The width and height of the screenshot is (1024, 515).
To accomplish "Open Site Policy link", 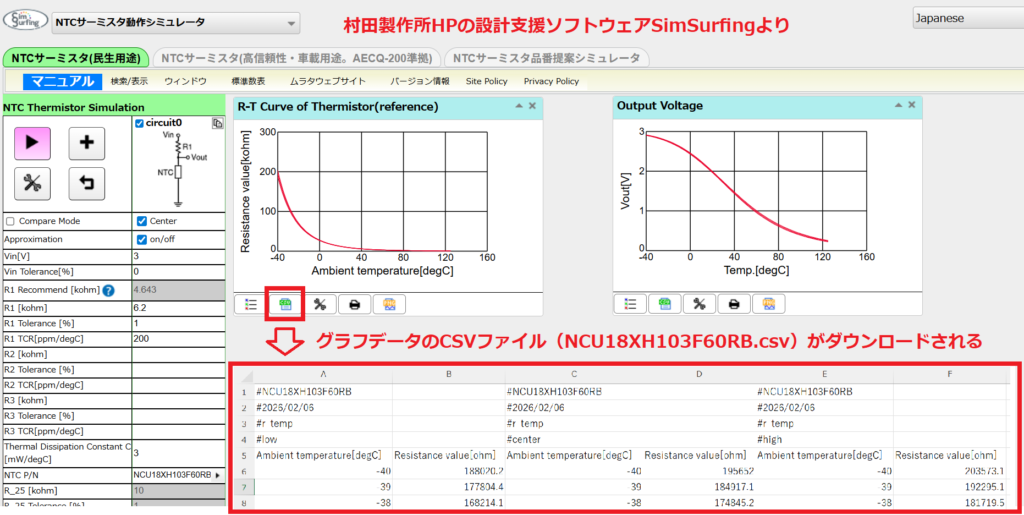I will coord(487,82).
